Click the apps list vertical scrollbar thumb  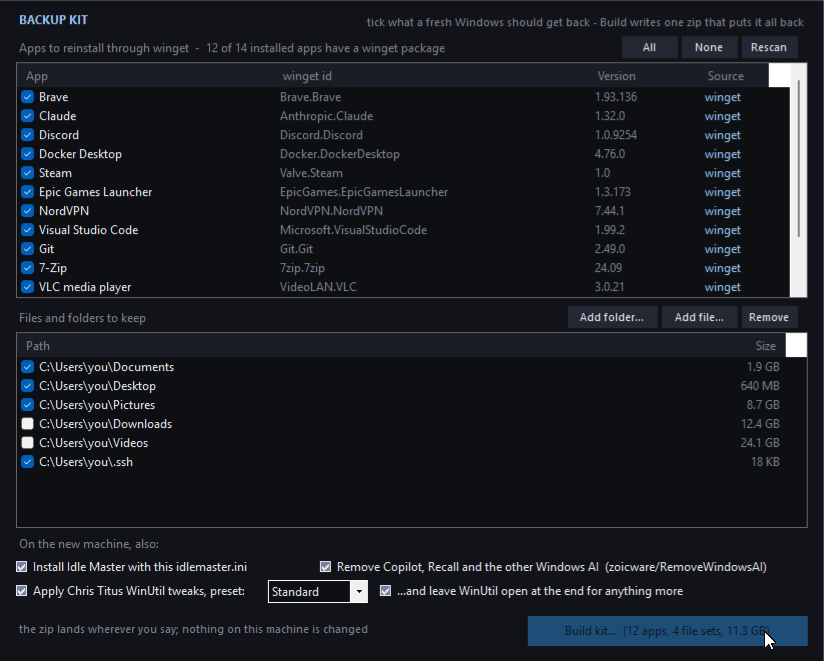click(798, 159)
